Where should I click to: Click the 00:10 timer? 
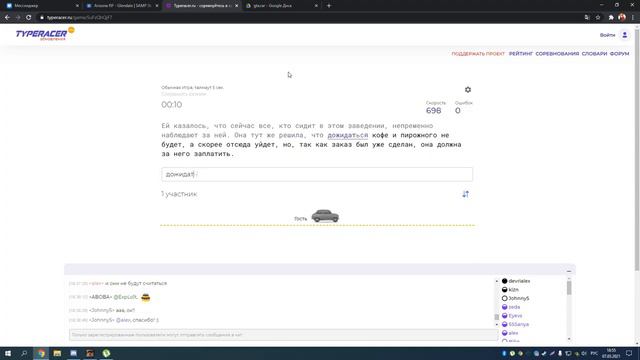171,104
